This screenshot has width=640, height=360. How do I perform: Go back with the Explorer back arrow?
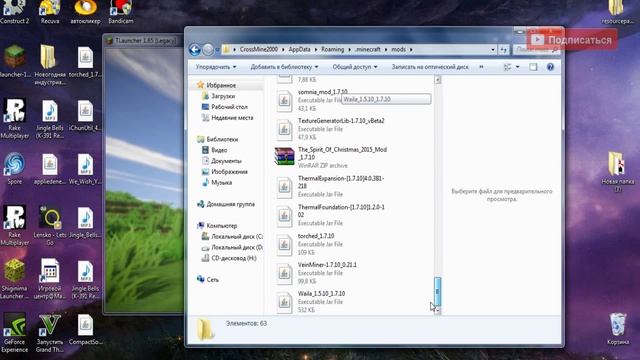[195, 49]
